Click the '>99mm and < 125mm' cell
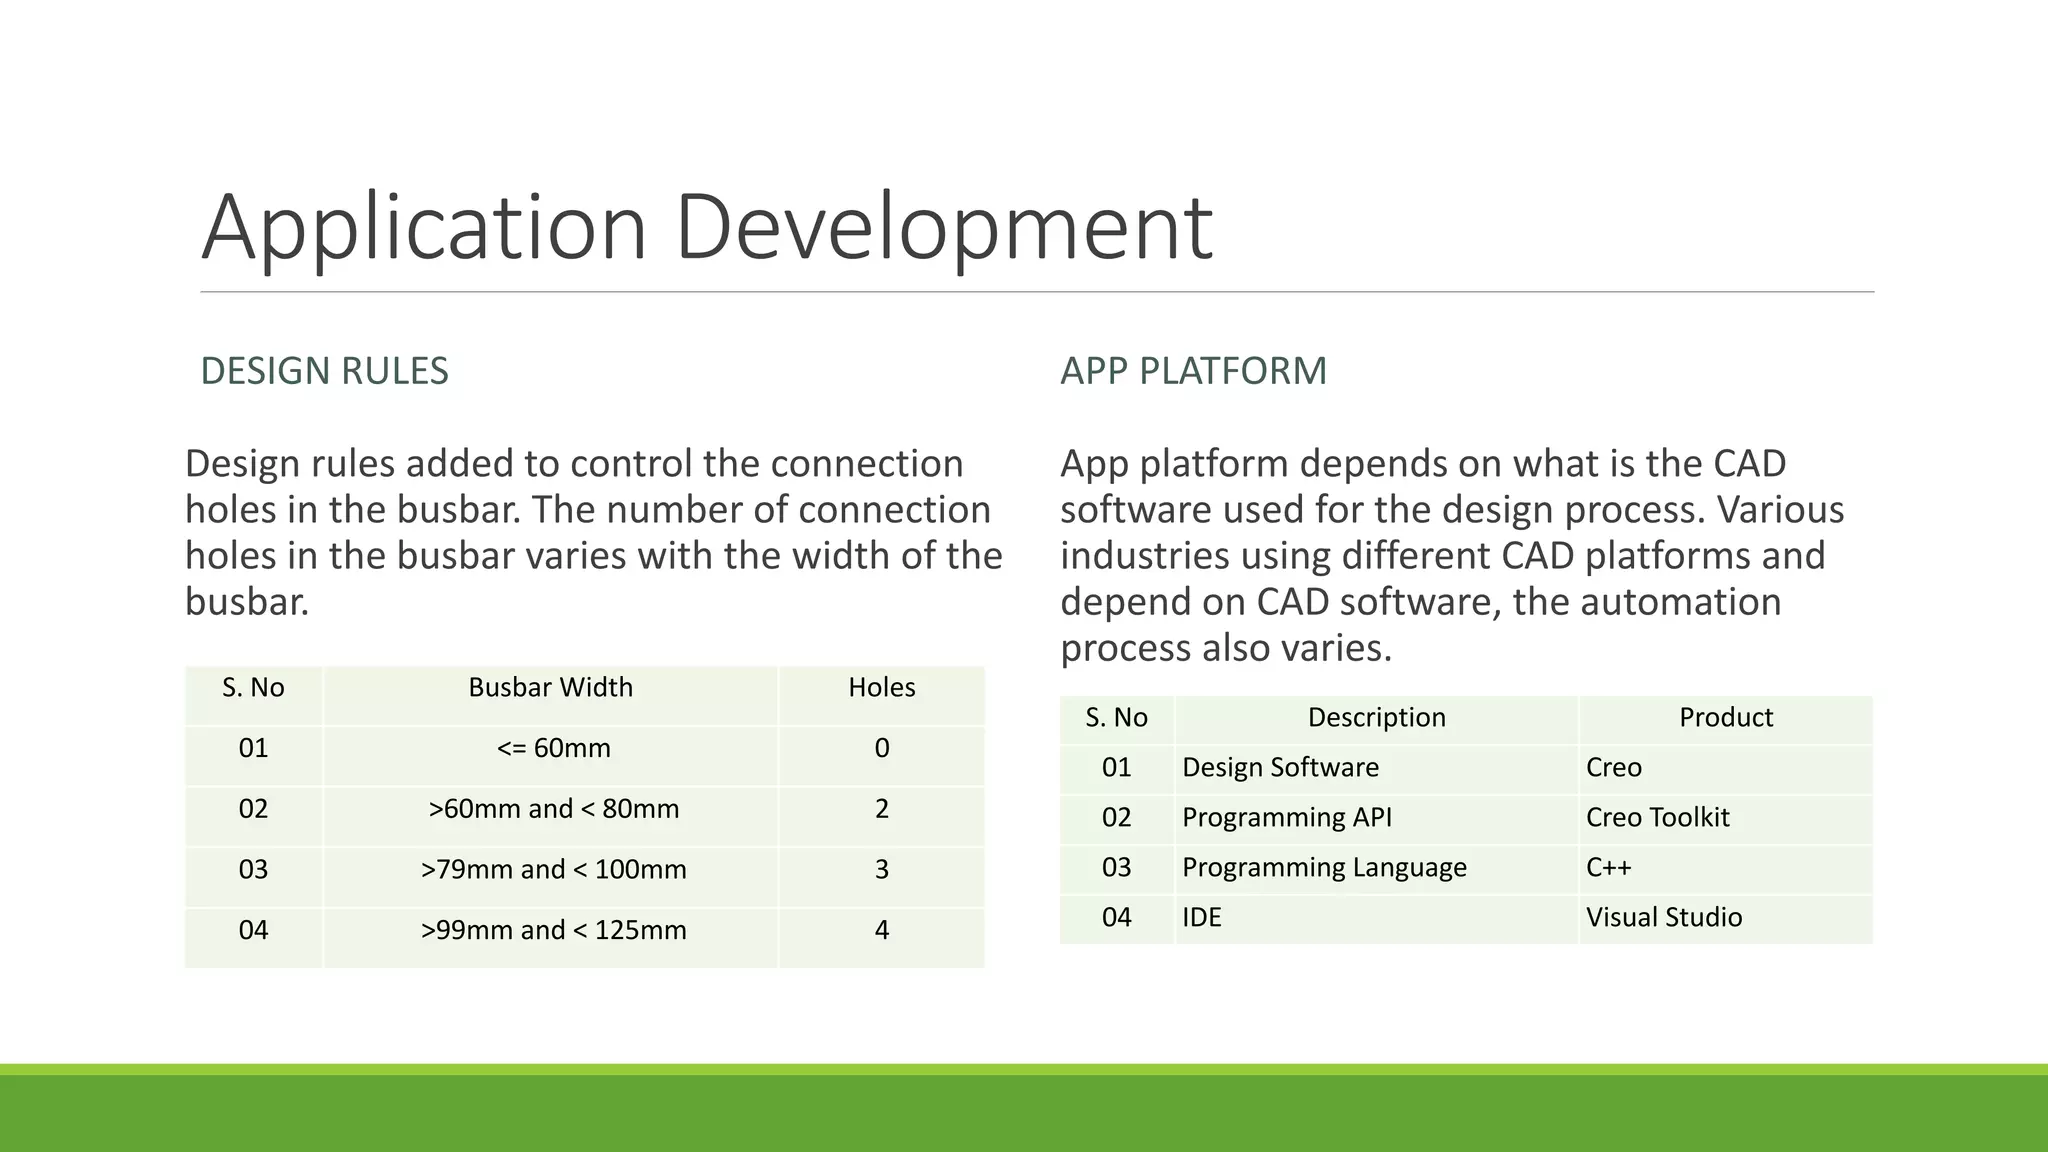Viewport: 2048px width, 1152px height. pos(553,931)
